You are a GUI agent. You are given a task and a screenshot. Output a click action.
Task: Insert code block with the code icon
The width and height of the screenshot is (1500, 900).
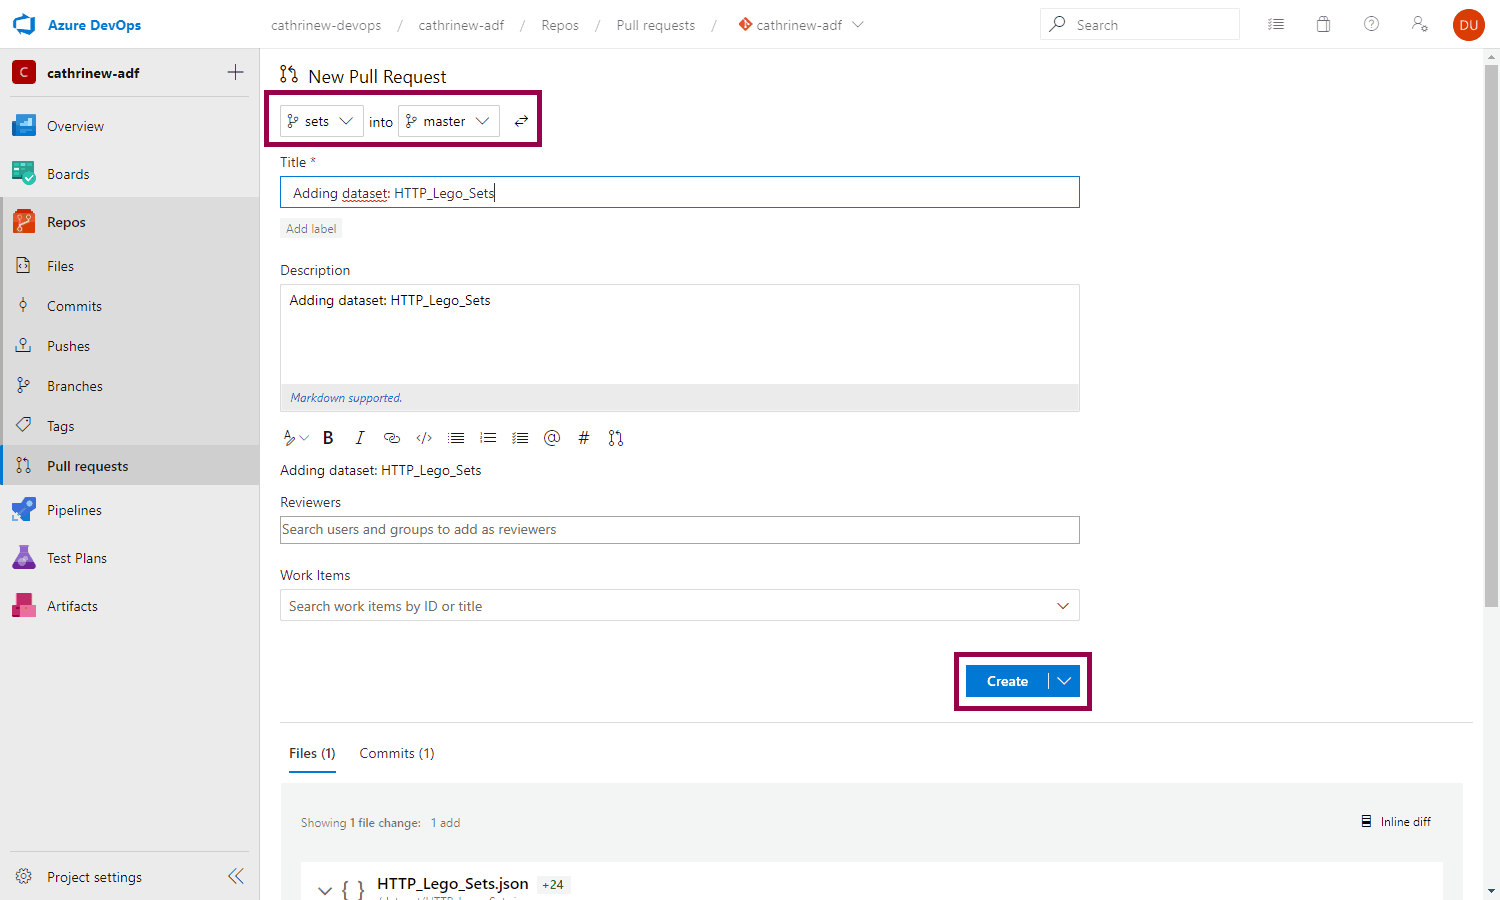[x=424, y=438]
